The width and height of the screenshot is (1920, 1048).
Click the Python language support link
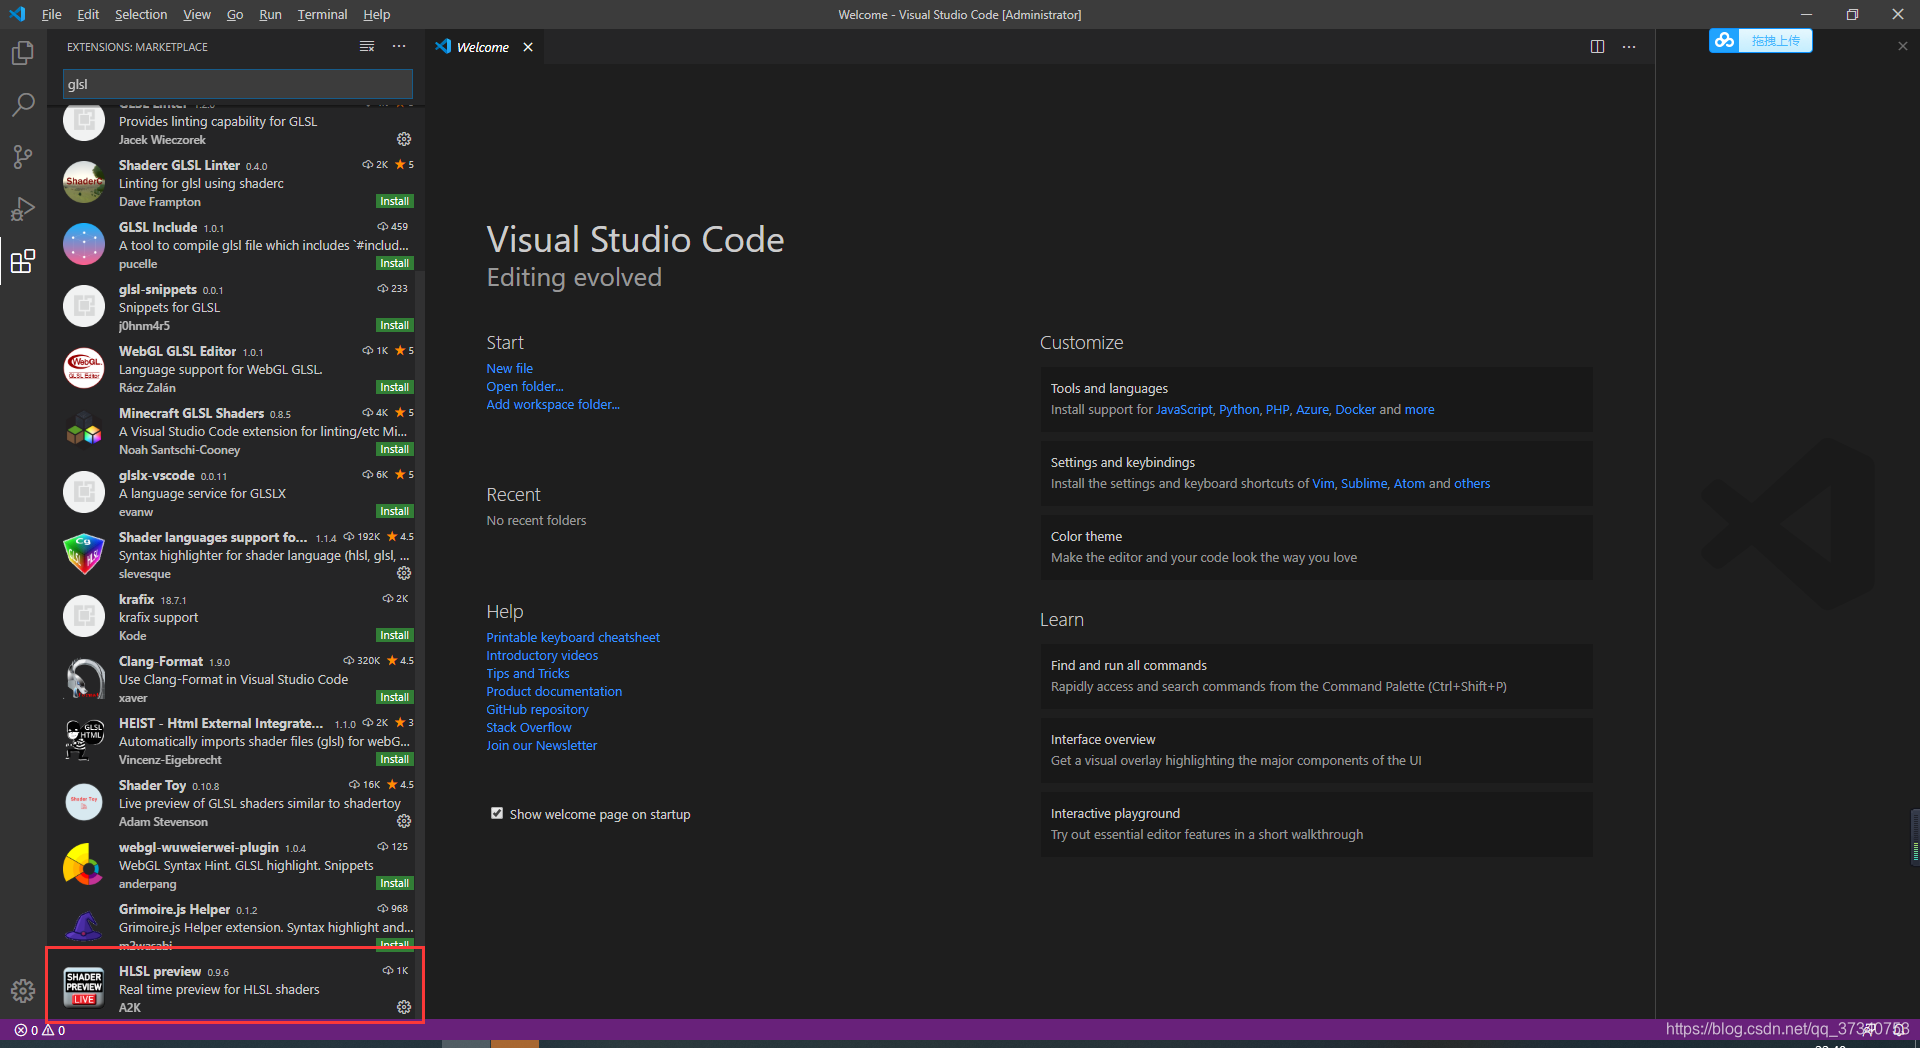coord(1239,409)
